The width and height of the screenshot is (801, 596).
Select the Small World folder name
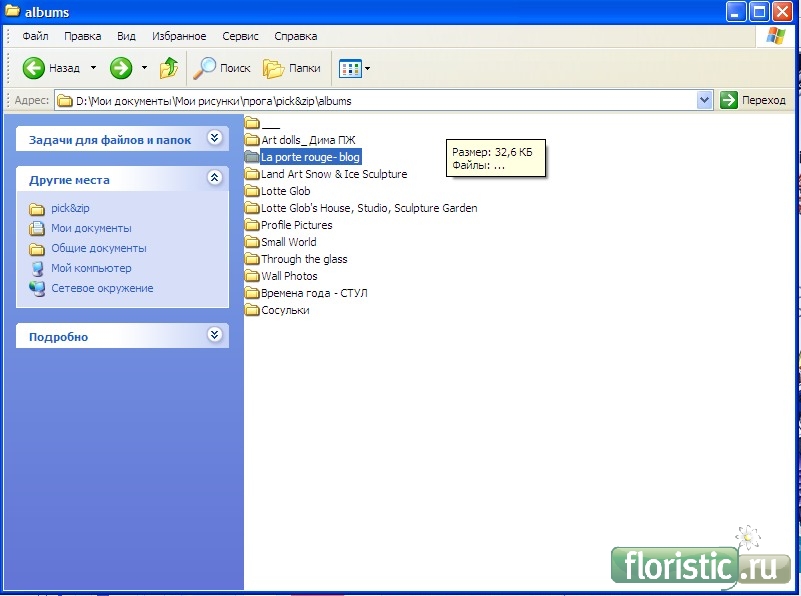289,242
